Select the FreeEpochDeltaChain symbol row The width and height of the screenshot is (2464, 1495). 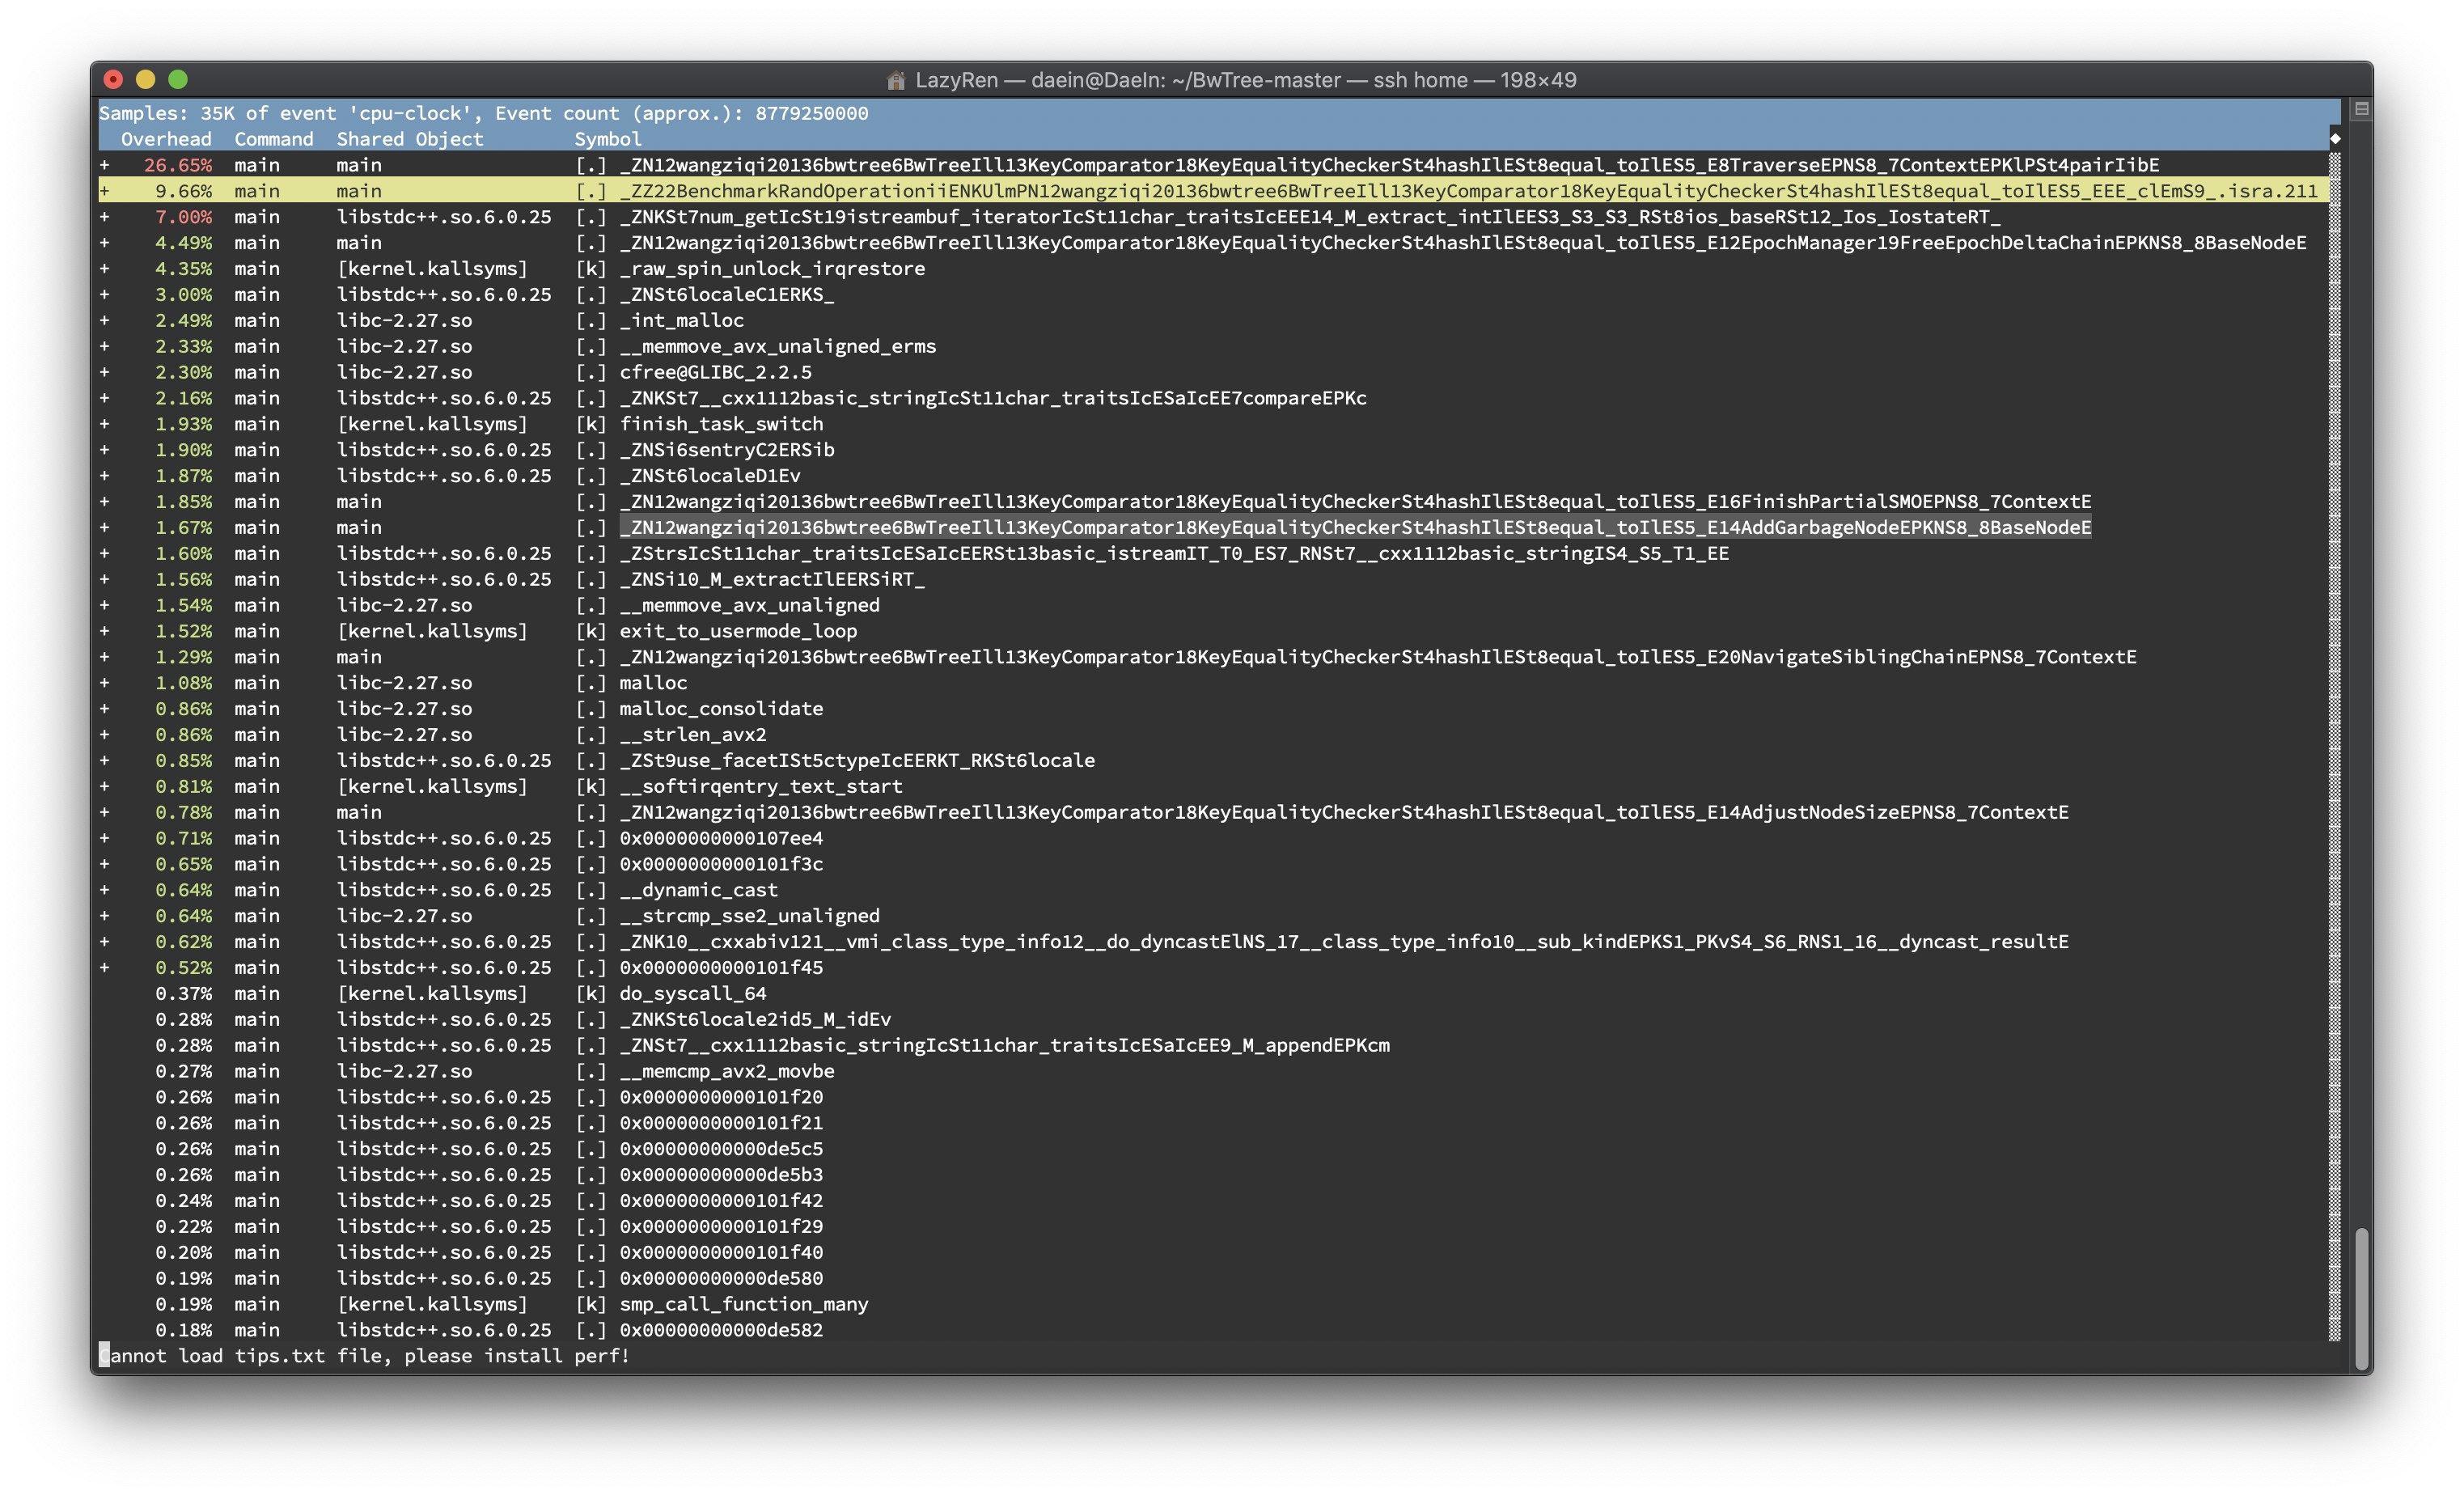tap(1463, 243)
